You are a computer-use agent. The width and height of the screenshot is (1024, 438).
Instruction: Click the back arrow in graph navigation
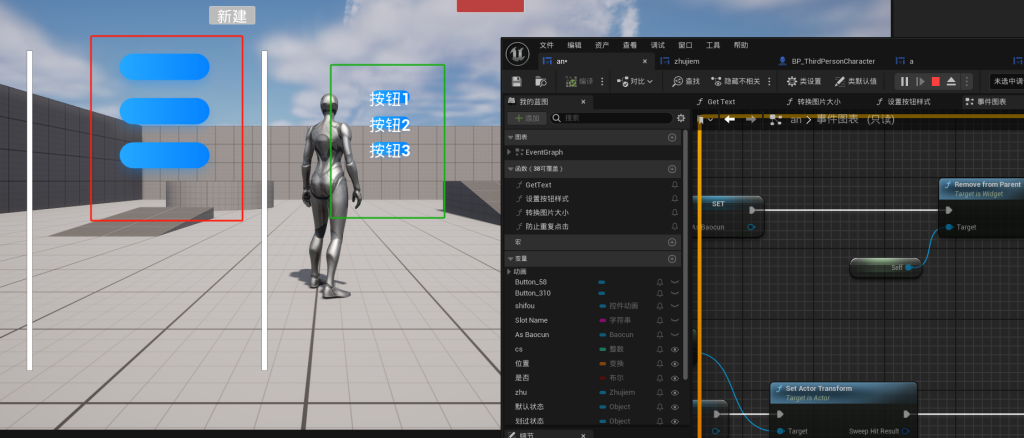click(730, 119)
